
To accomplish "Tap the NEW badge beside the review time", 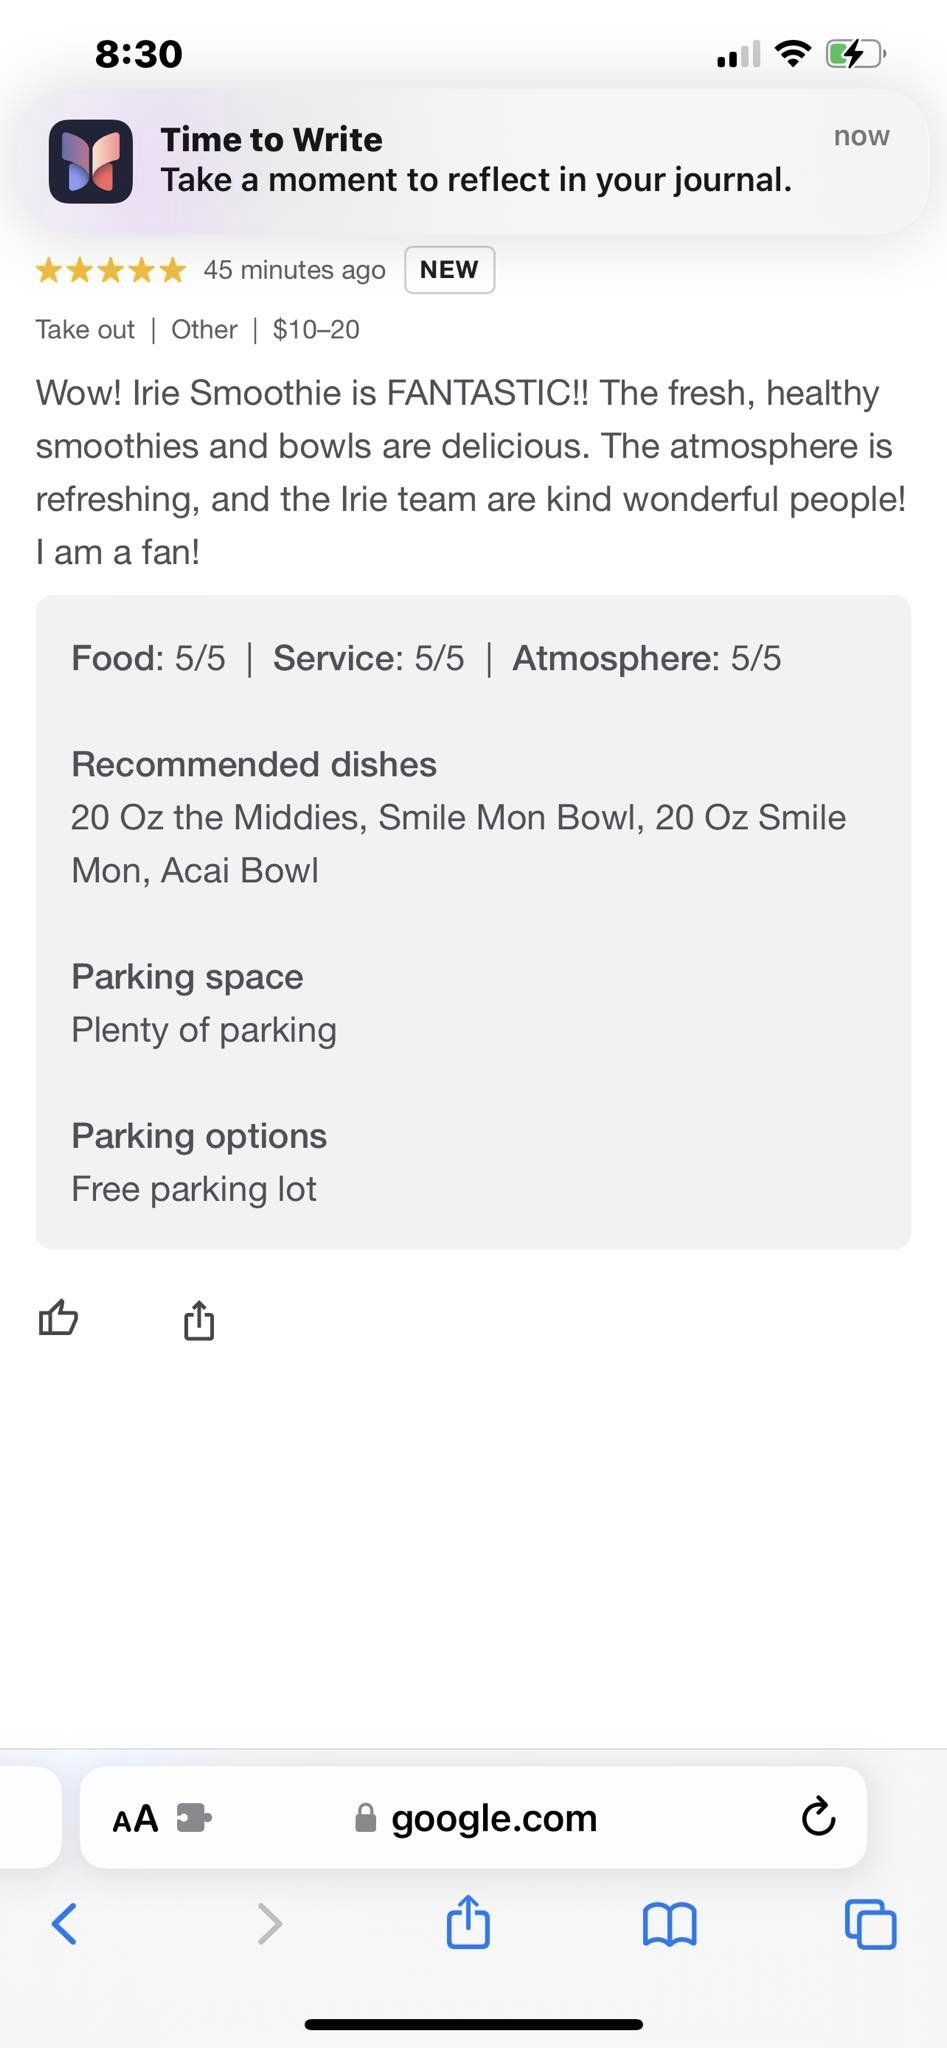I will point(449,270).
